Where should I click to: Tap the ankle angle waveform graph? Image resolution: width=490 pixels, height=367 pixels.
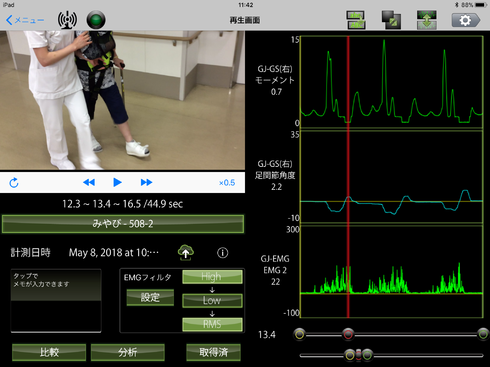[x=392, y=177]
